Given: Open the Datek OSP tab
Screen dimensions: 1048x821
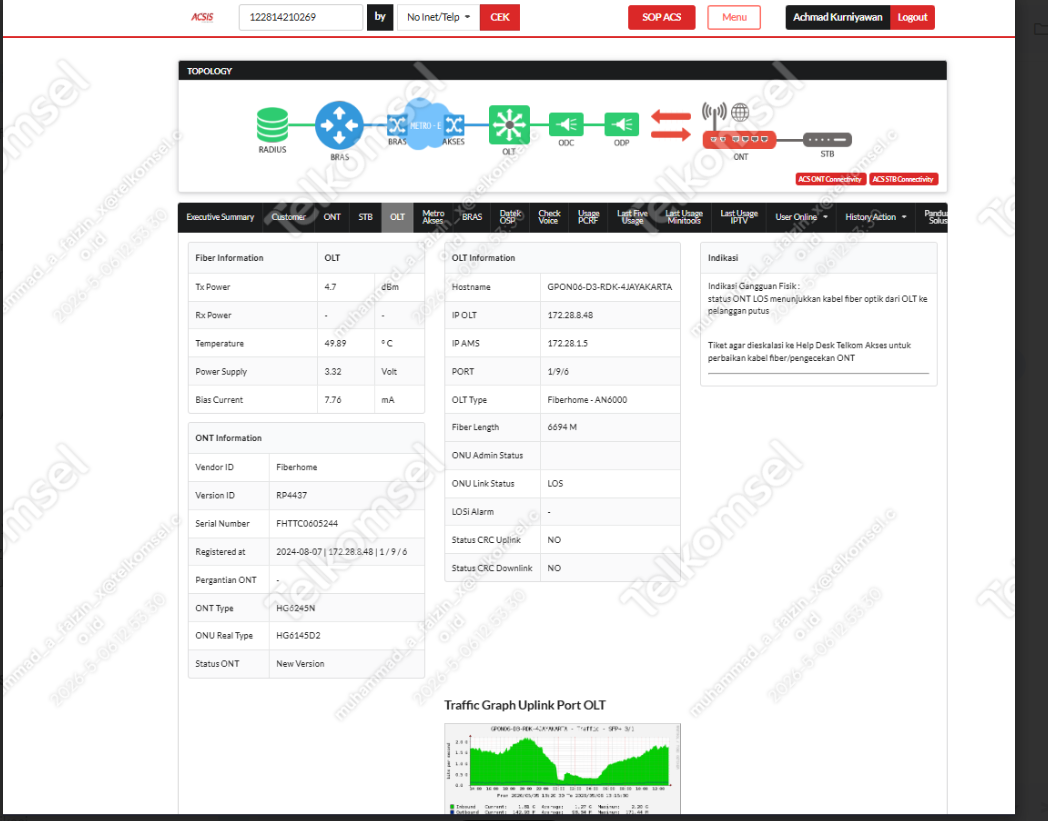Looking at the screenshot, I should point(510,217).
